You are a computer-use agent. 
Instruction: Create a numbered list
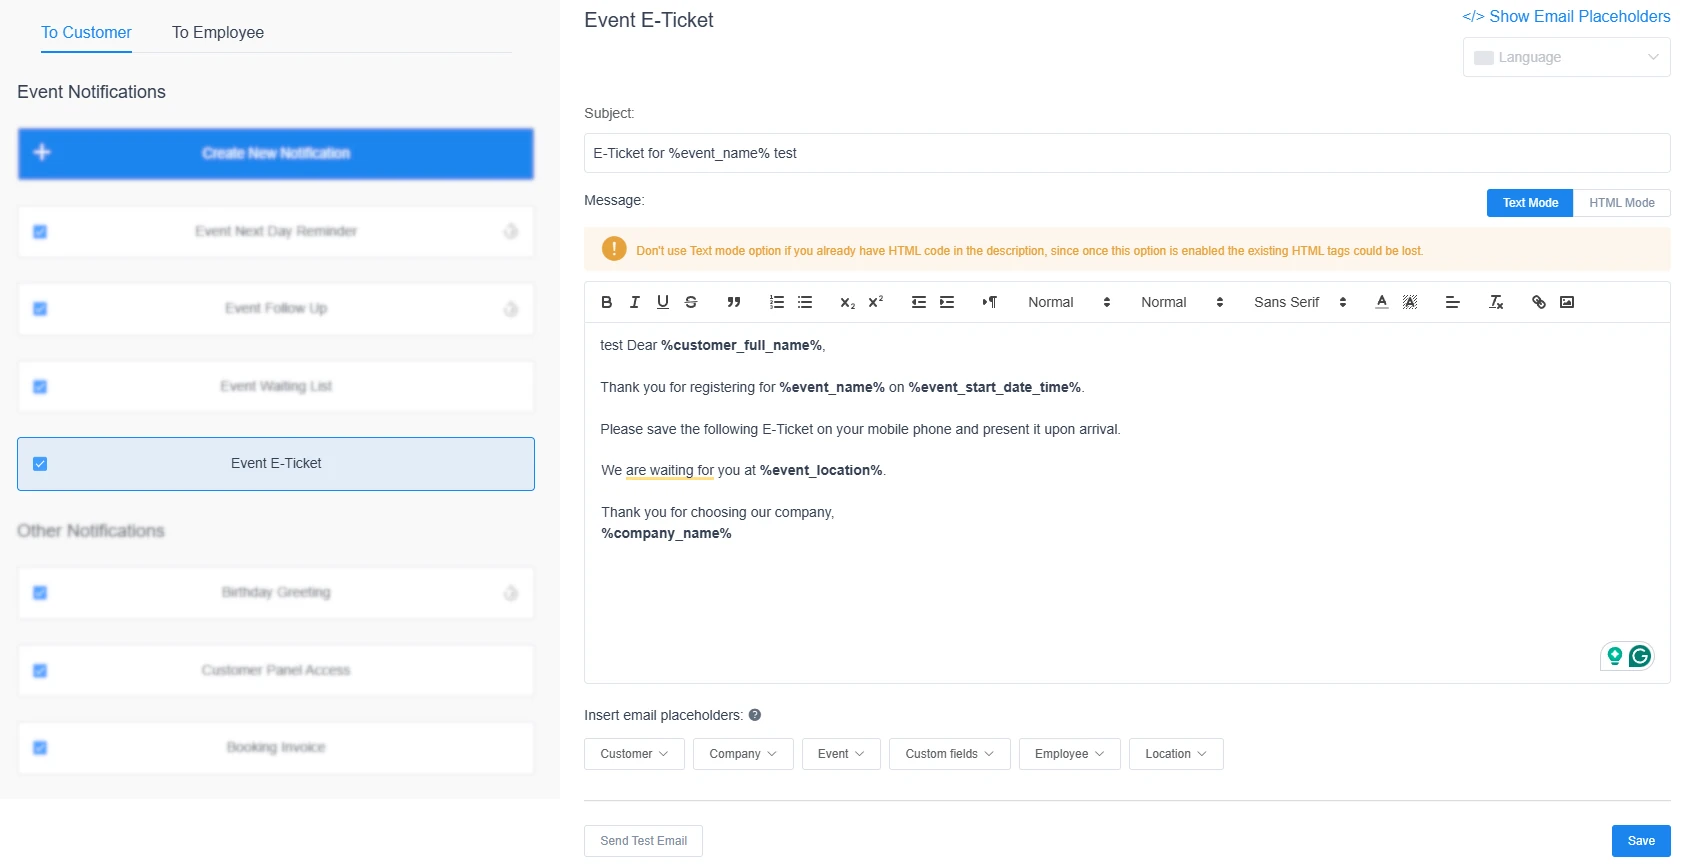(x=776, y=302)
